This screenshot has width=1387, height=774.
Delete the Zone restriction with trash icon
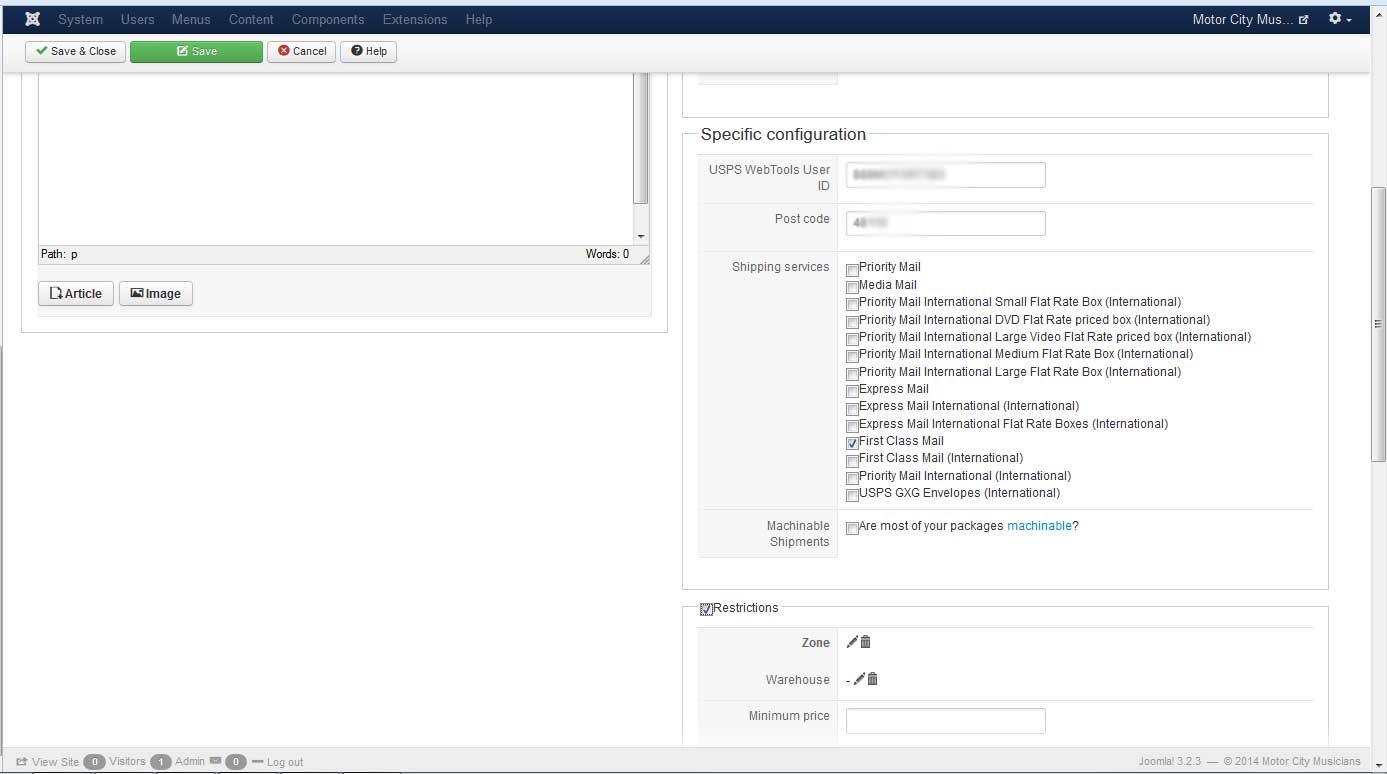(866, 642)
